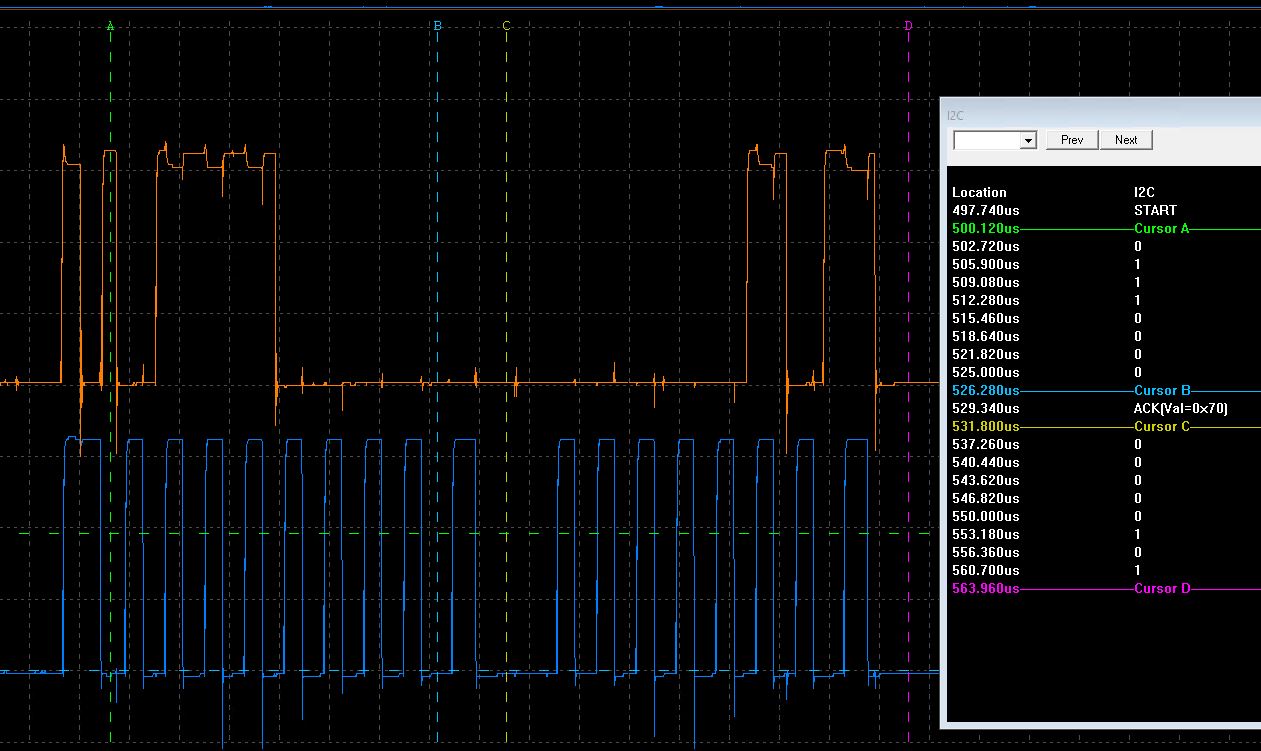Click the yellow Cursor C marker label
This screenshot has width=1261, height=751.
pyautogui.click(x=505, y=28)
